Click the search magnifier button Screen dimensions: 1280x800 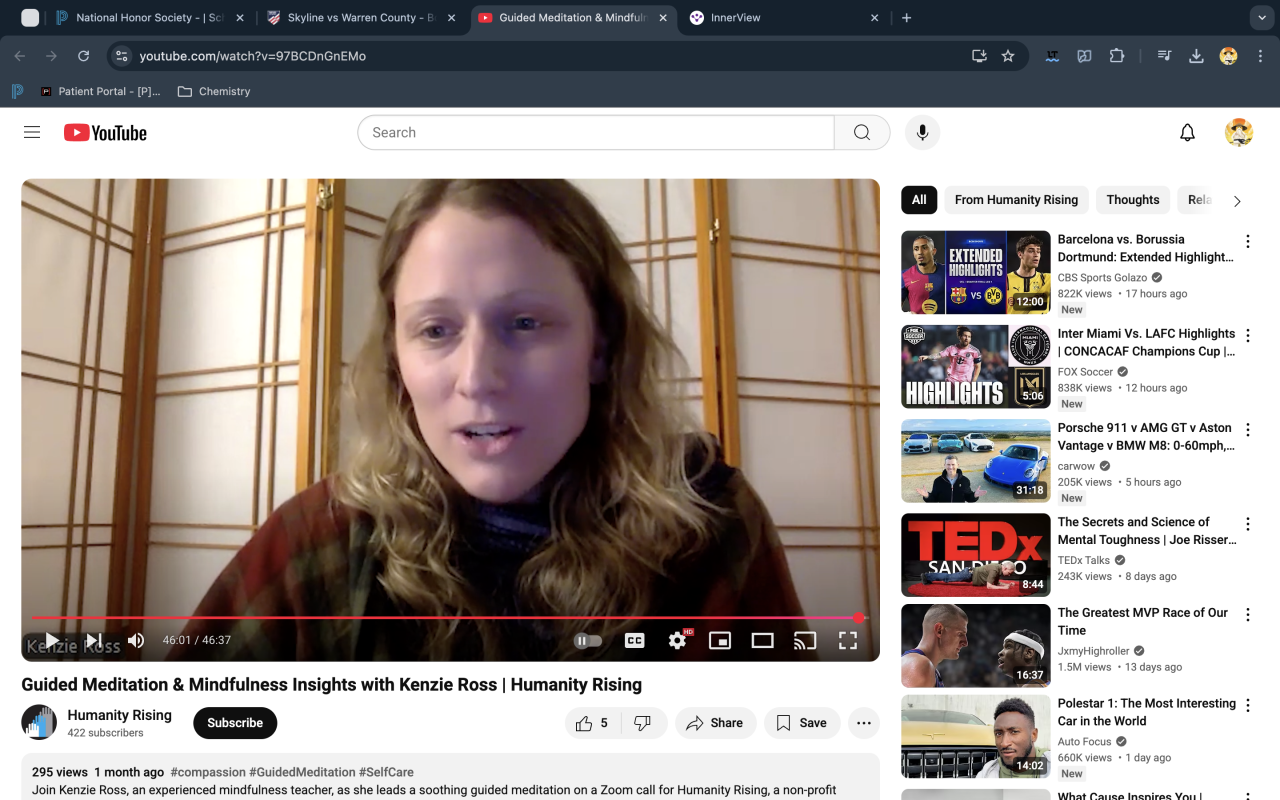tap(862, 132)
